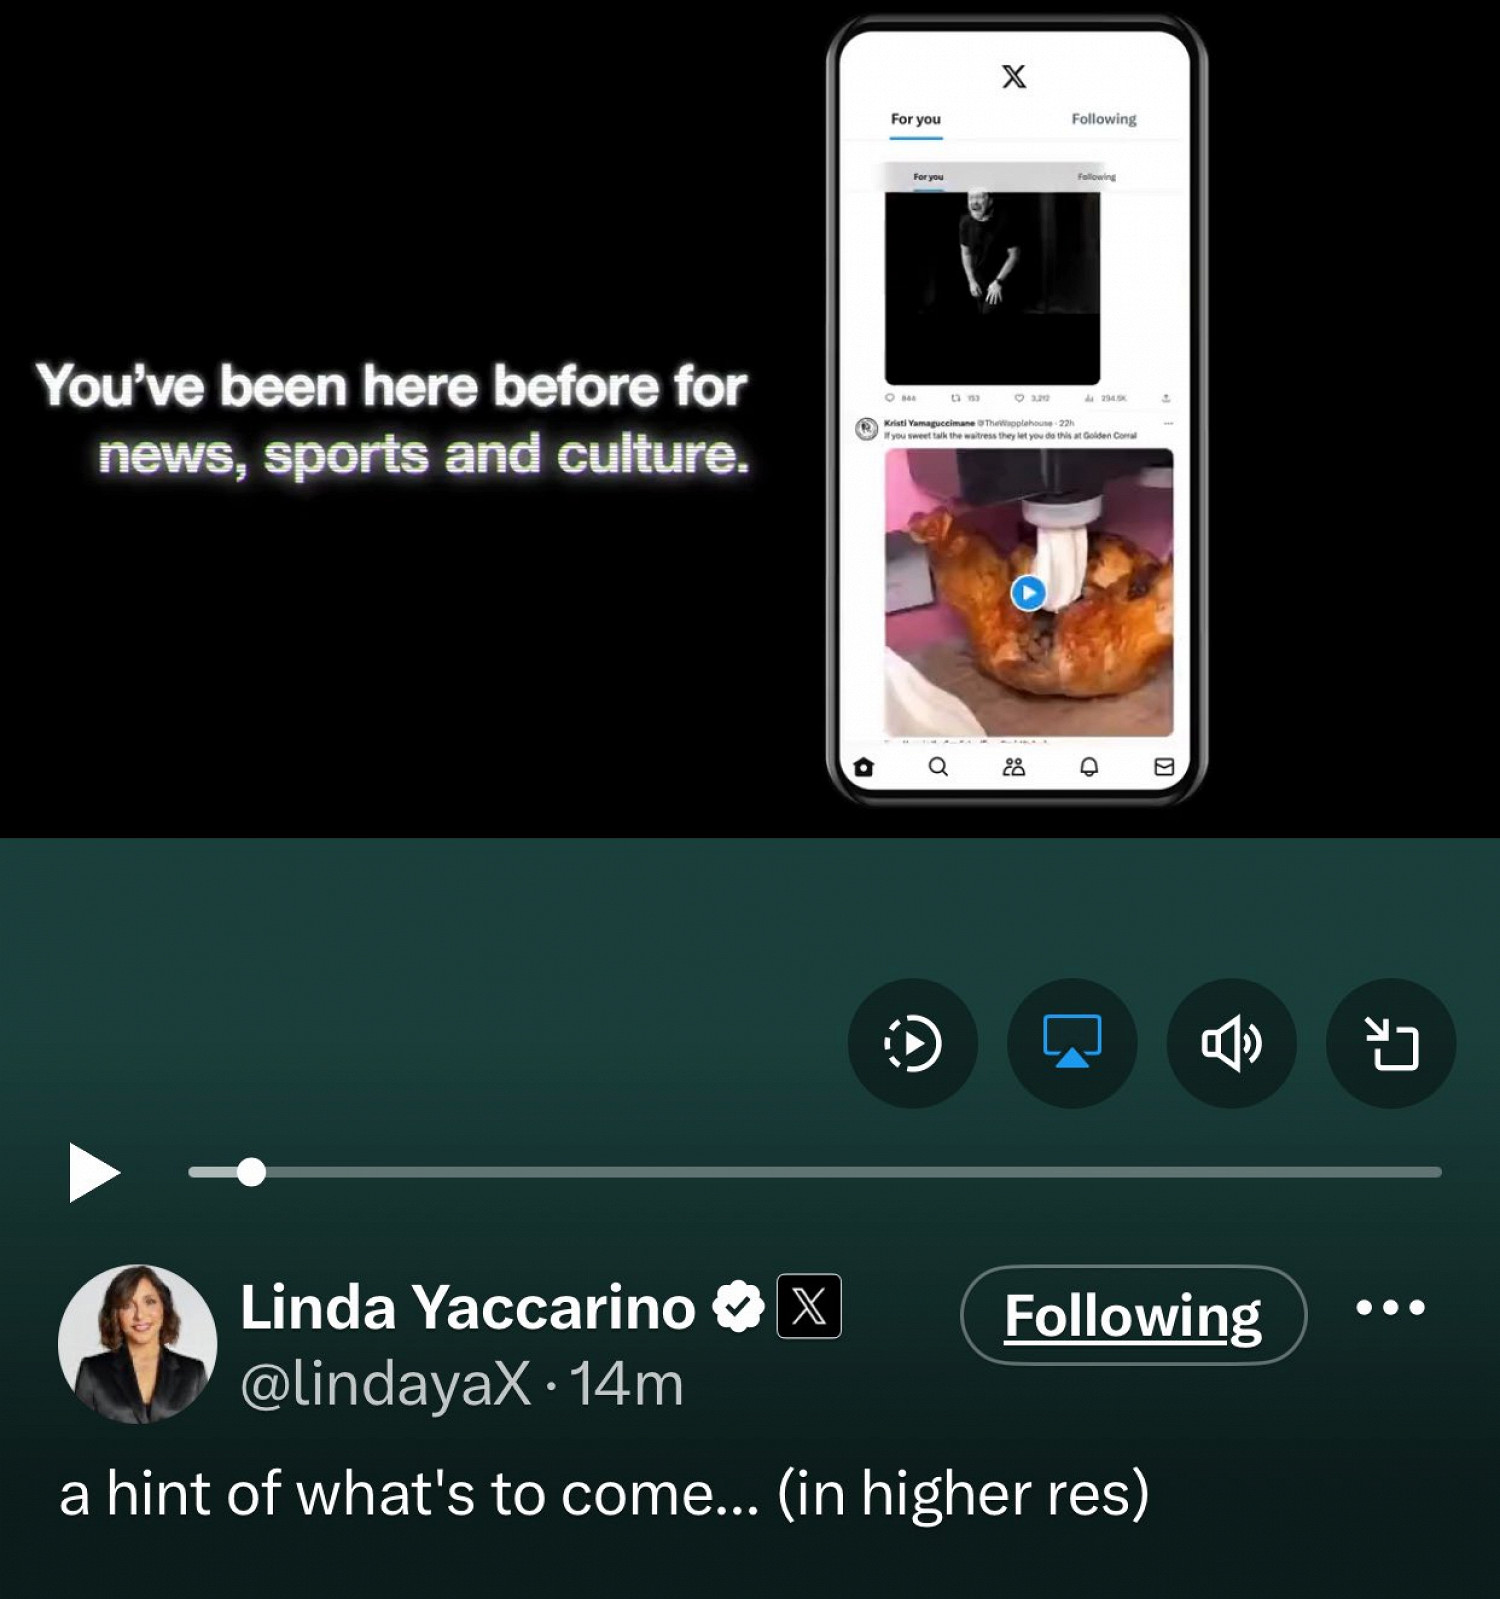Click the playback speed icon
The width and height of the screenshot is (1500, 1599).
912,1043
